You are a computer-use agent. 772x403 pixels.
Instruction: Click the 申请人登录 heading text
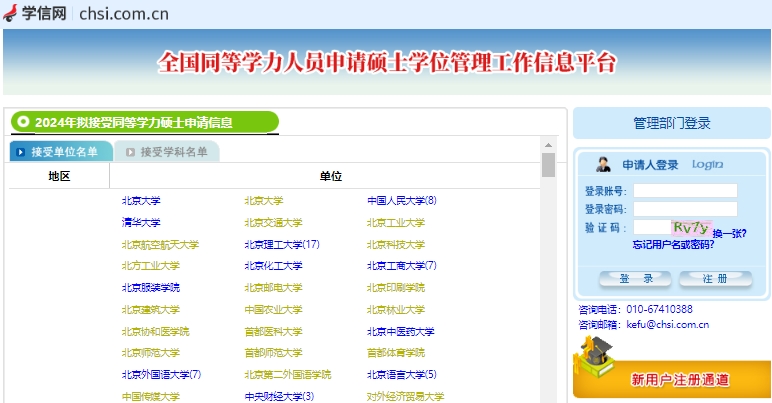coord(650,165)
